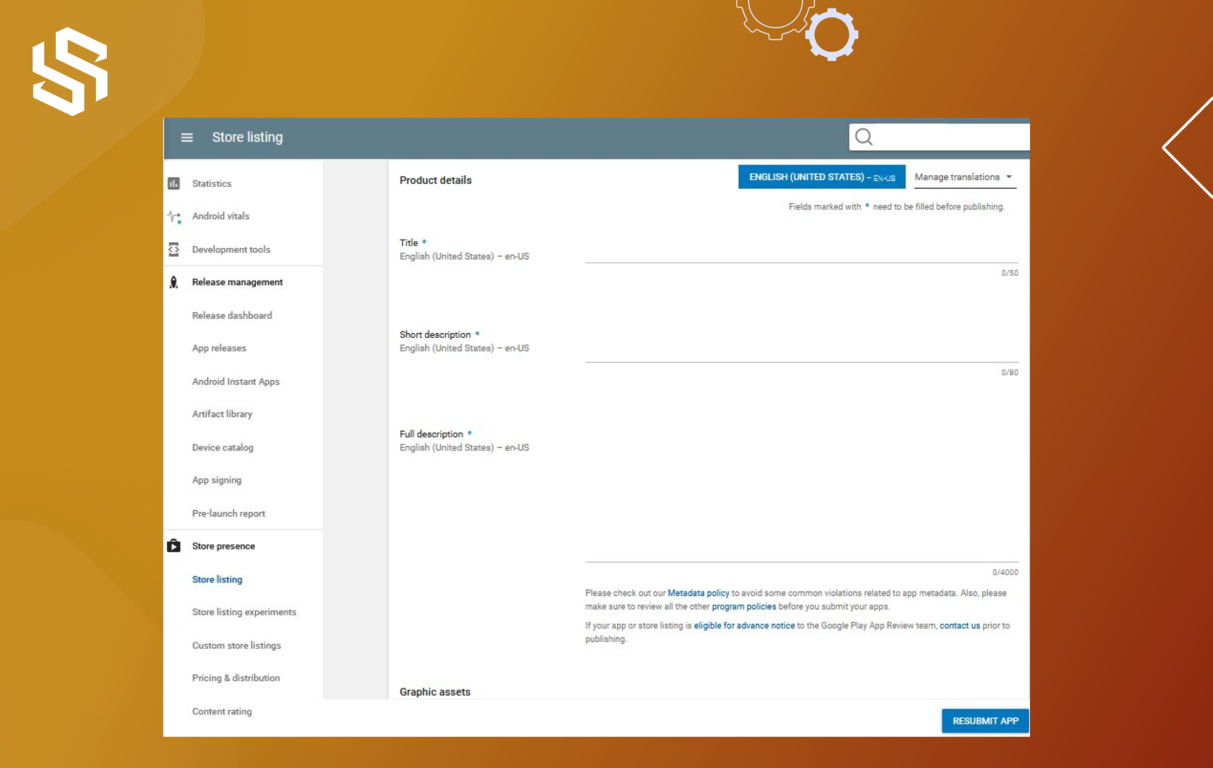Viewport: 1213px width, 768px height.
Task: Click the Android vitals pulse icon
Action: coord(174,216)
